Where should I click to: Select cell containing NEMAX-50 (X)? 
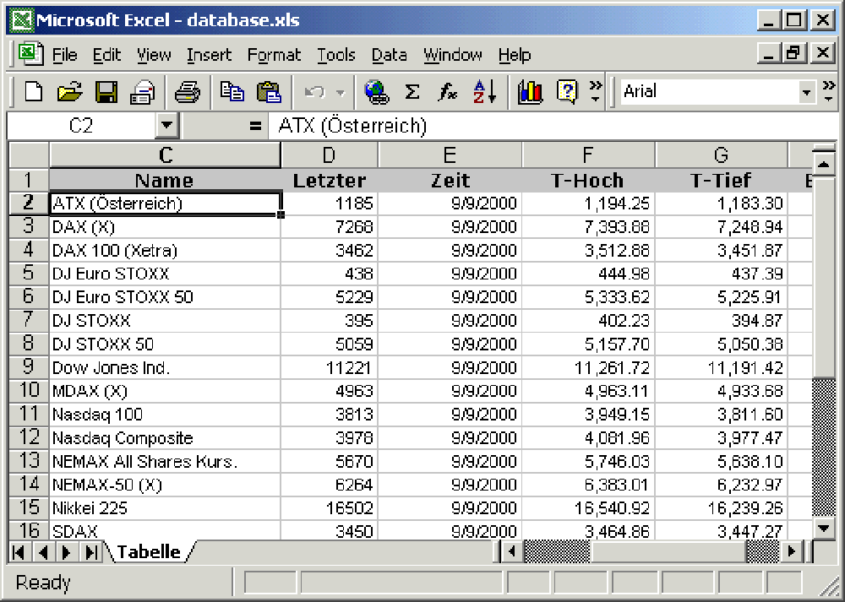[x=165, y=485]
